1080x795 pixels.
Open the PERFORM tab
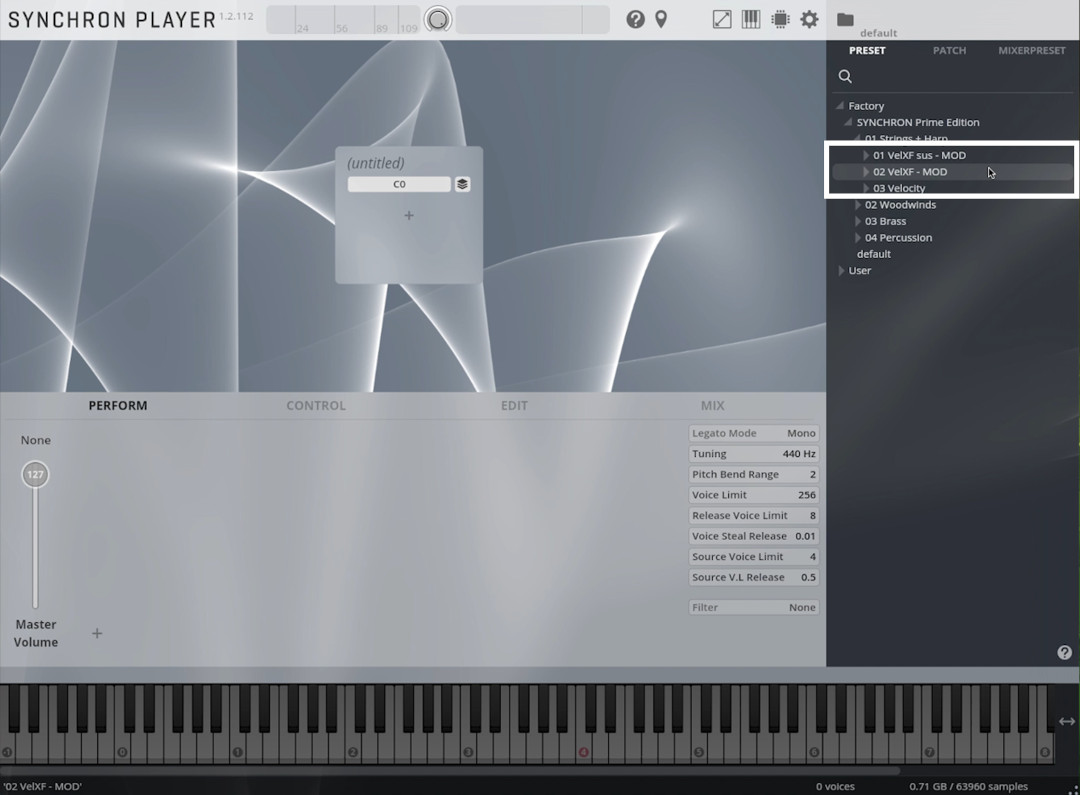[118, 406]
